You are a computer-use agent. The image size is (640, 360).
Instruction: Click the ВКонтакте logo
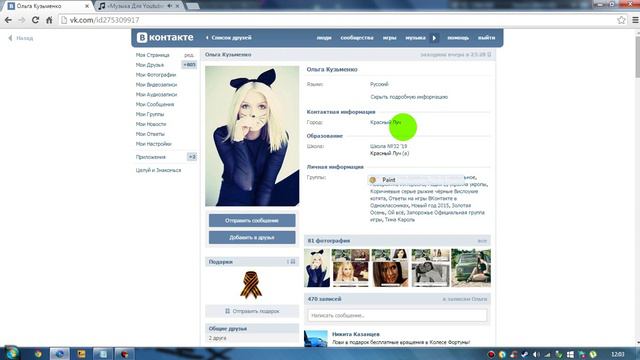coord(165,38)
